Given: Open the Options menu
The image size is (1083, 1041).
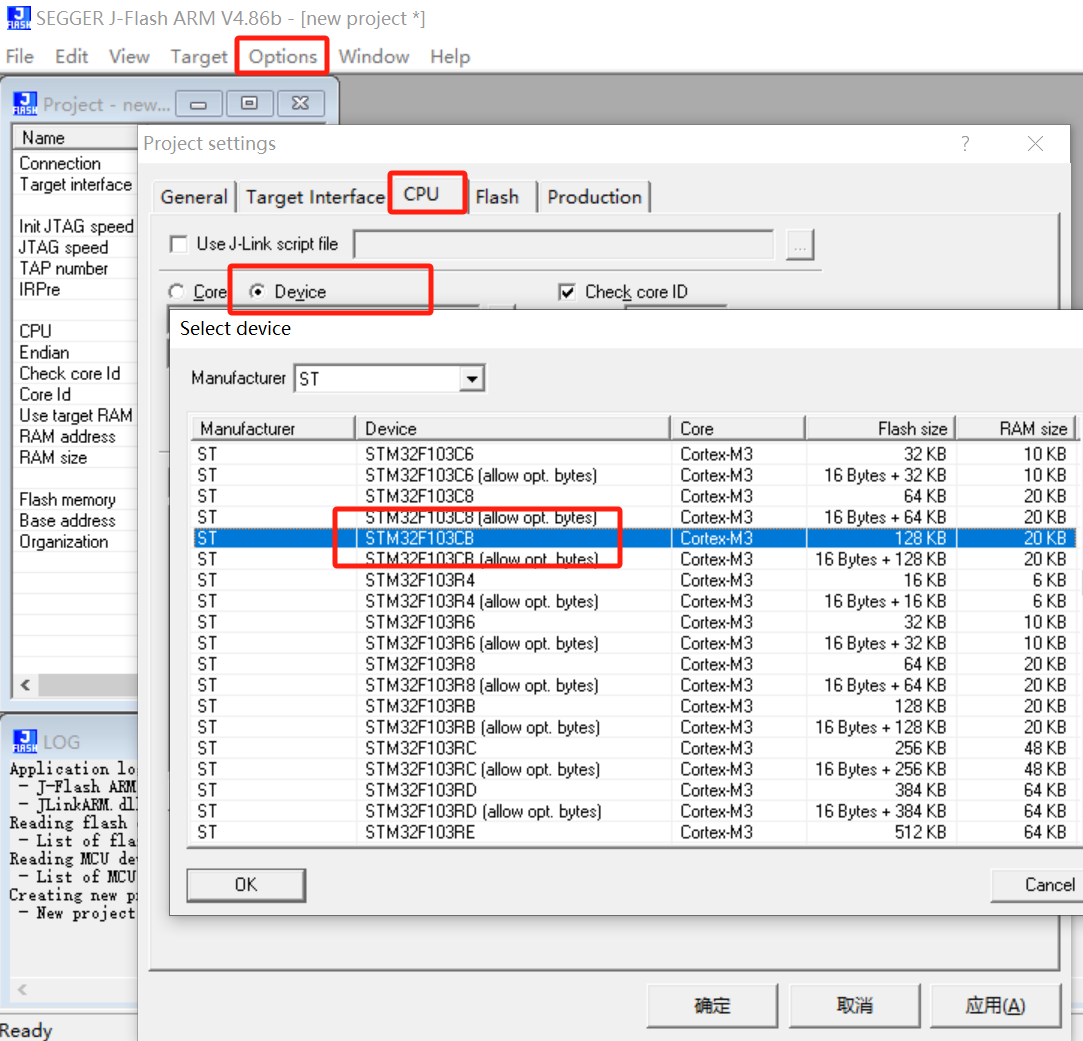Looking at the screenshot, I should (x=282, y=56).
